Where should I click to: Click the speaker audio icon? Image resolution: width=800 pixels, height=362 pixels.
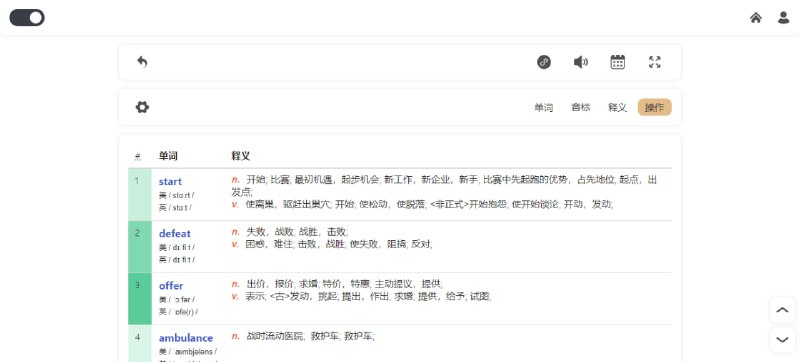coord(581,62)
